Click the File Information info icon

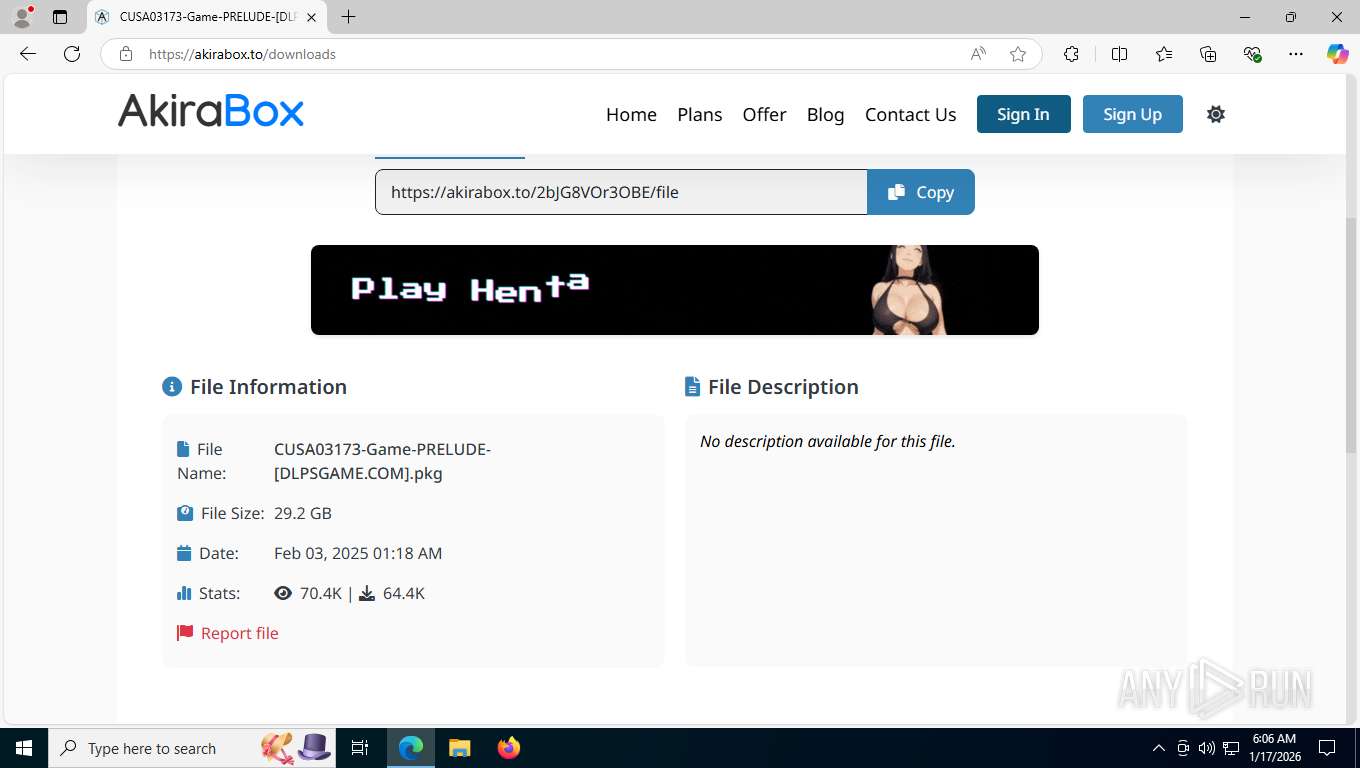click(x=172, y=387)
